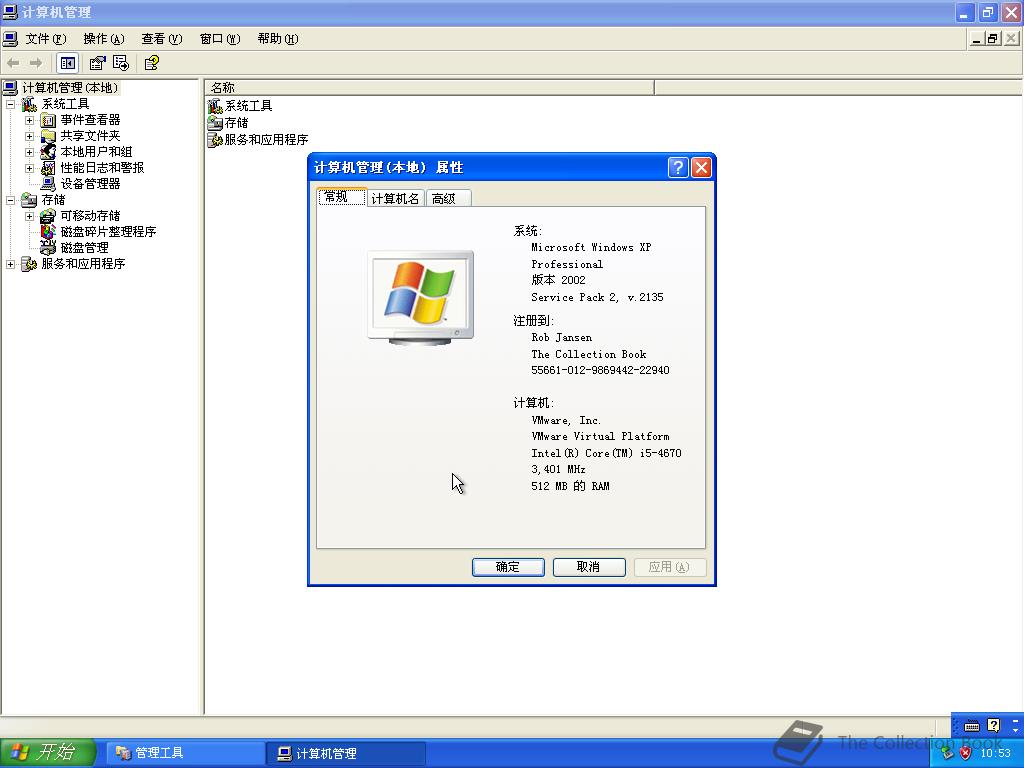
Task: Click the Help toolbar icon
Action: click(x=152, y=63)
